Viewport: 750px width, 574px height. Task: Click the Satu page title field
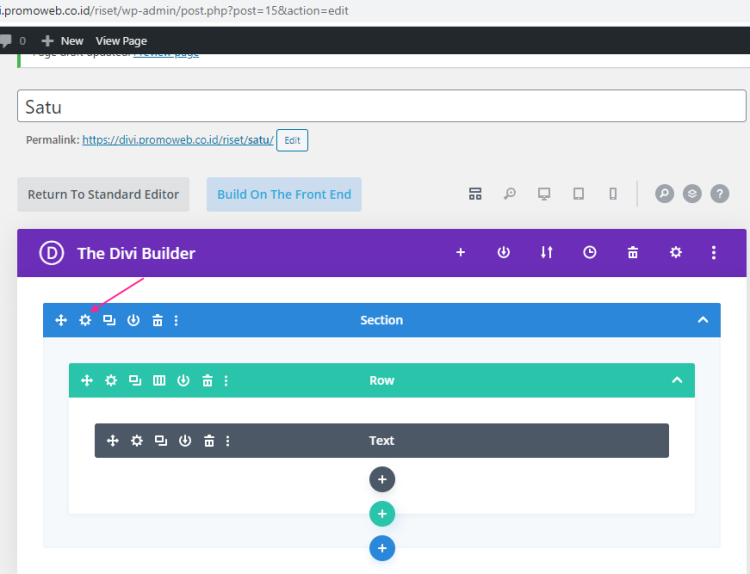tap(382, 106)
